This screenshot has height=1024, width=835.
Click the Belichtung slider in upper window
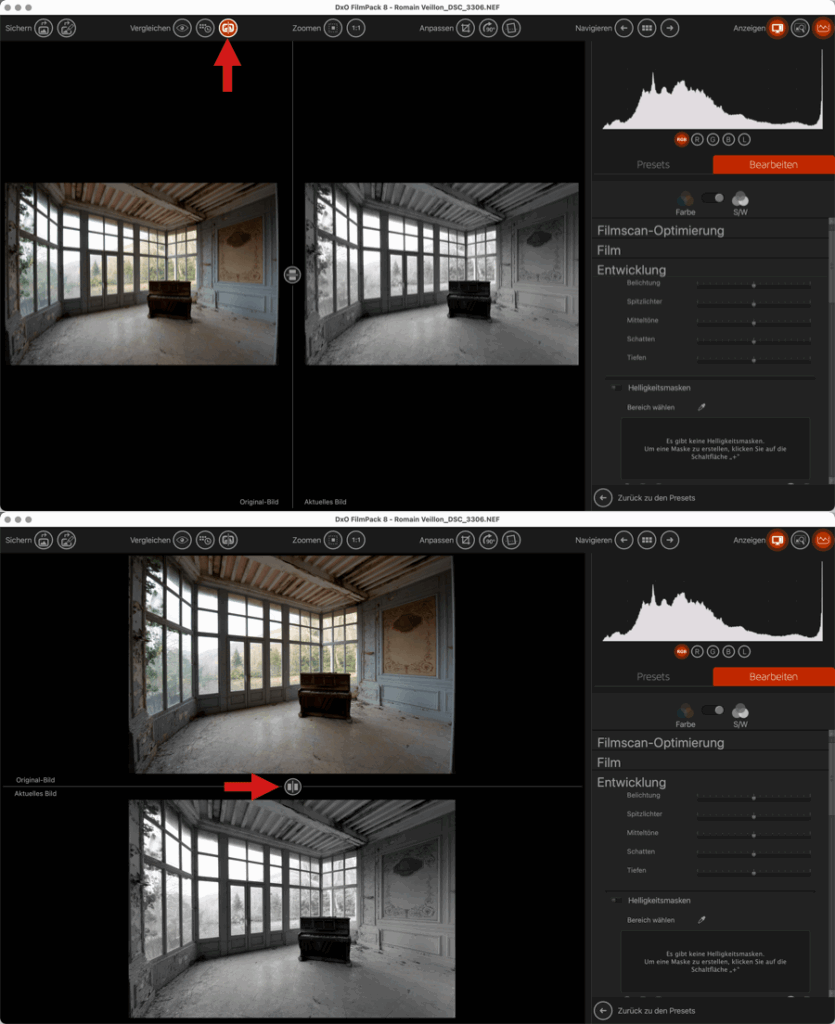coord(753,285)
